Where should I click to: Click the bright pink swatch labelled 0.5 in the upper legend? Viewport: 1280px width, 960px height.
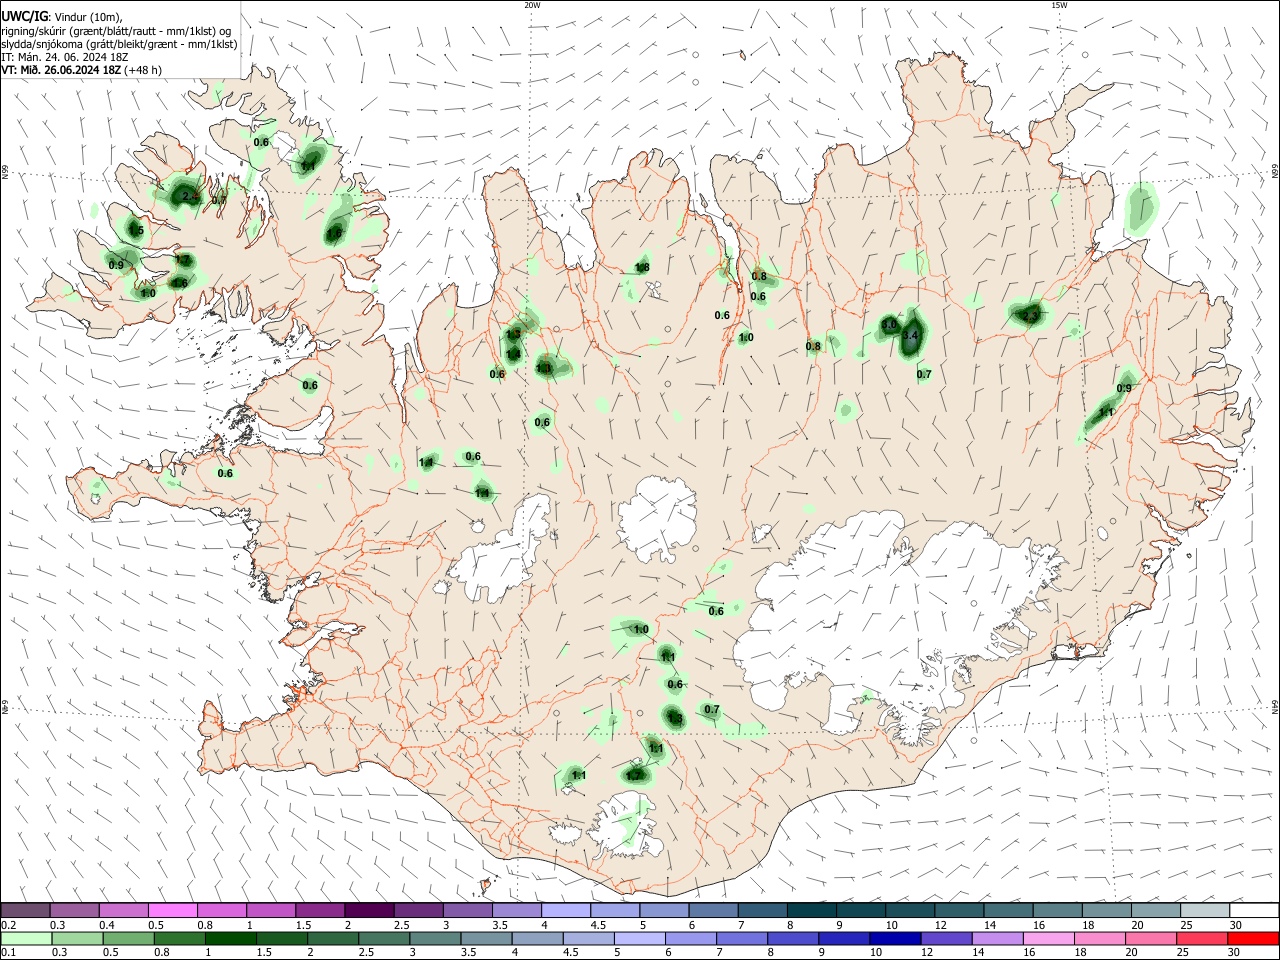click(x=172, y=910)
